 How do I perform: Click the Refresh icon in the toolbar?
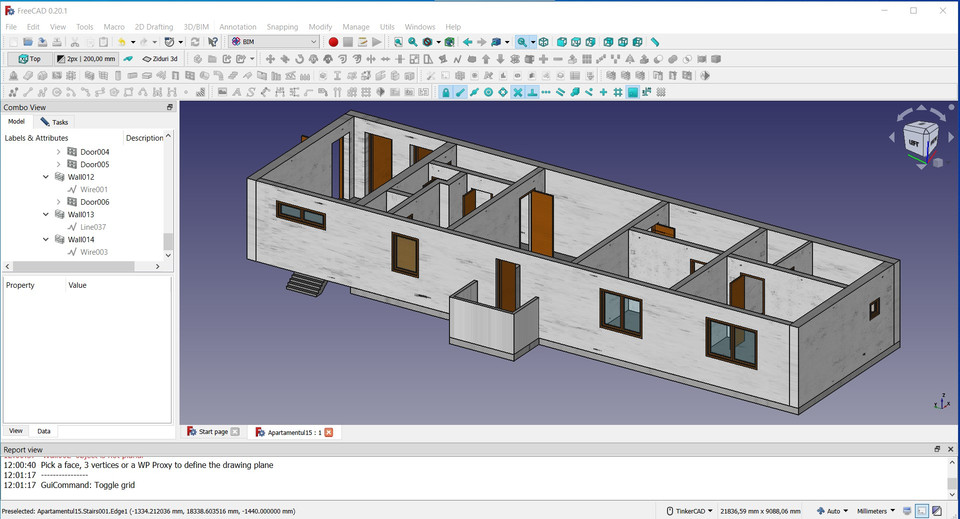point(195,42)
